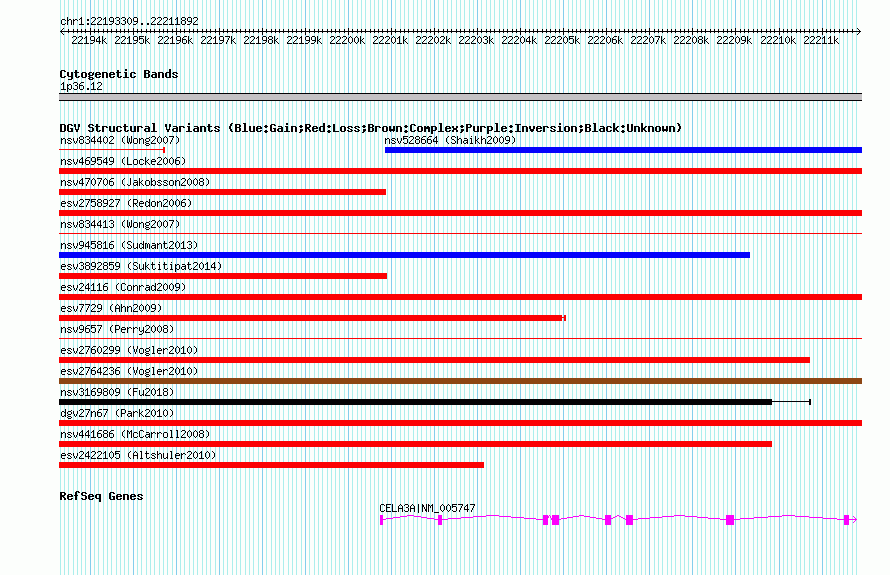890x575 pixels.
Task: Select the nsv945816 (Sudmant2013) label
Action: (x=129, y=245)
